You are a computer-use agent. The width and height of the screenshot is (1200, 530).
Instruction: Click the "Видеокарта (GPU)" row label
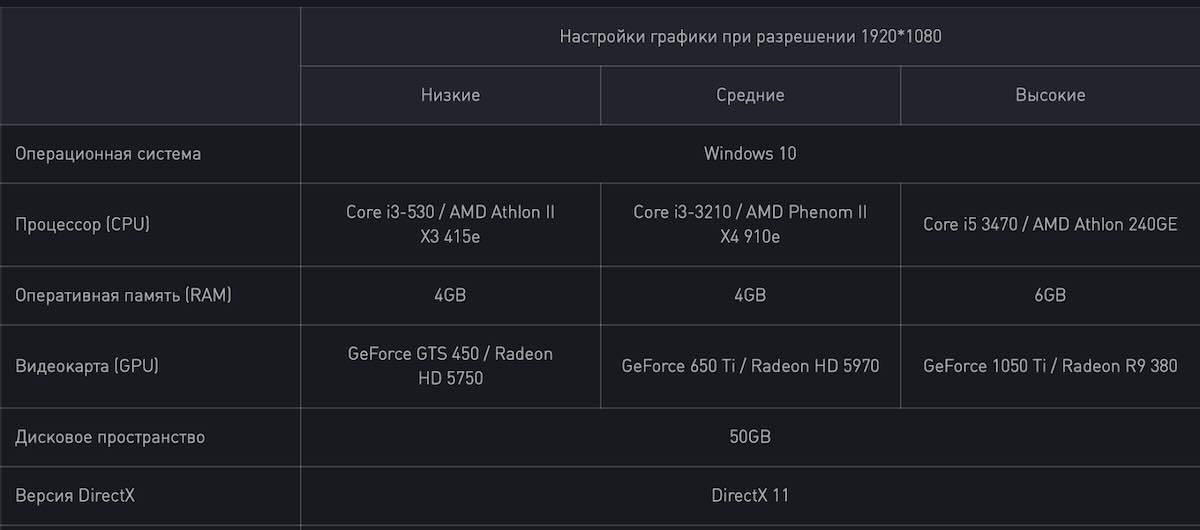(87, 366)
